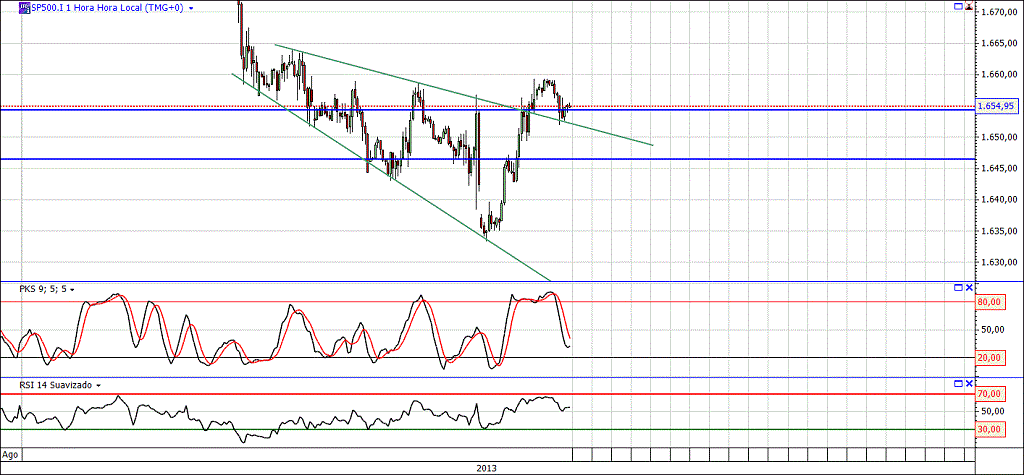1024x475 pixels.
Task: Close the PKS indicator panel
Action: click(969, 287)
